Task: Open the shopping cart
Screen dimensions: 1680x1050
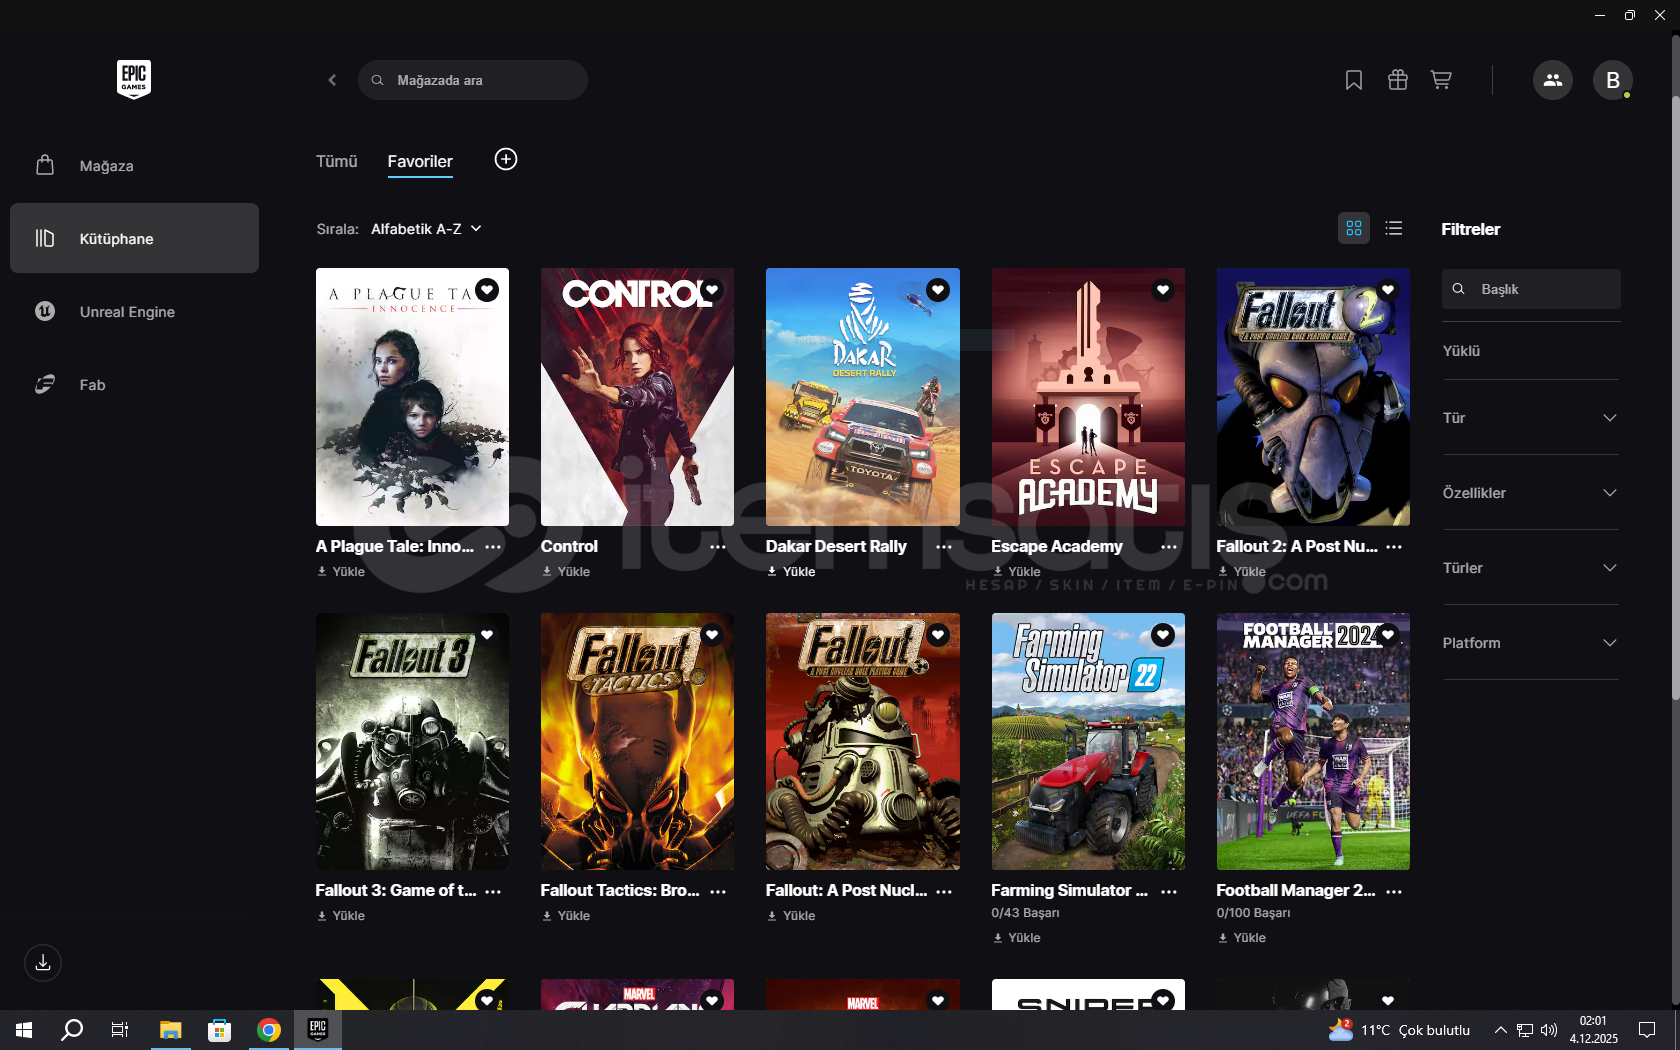Action: 1441,80
